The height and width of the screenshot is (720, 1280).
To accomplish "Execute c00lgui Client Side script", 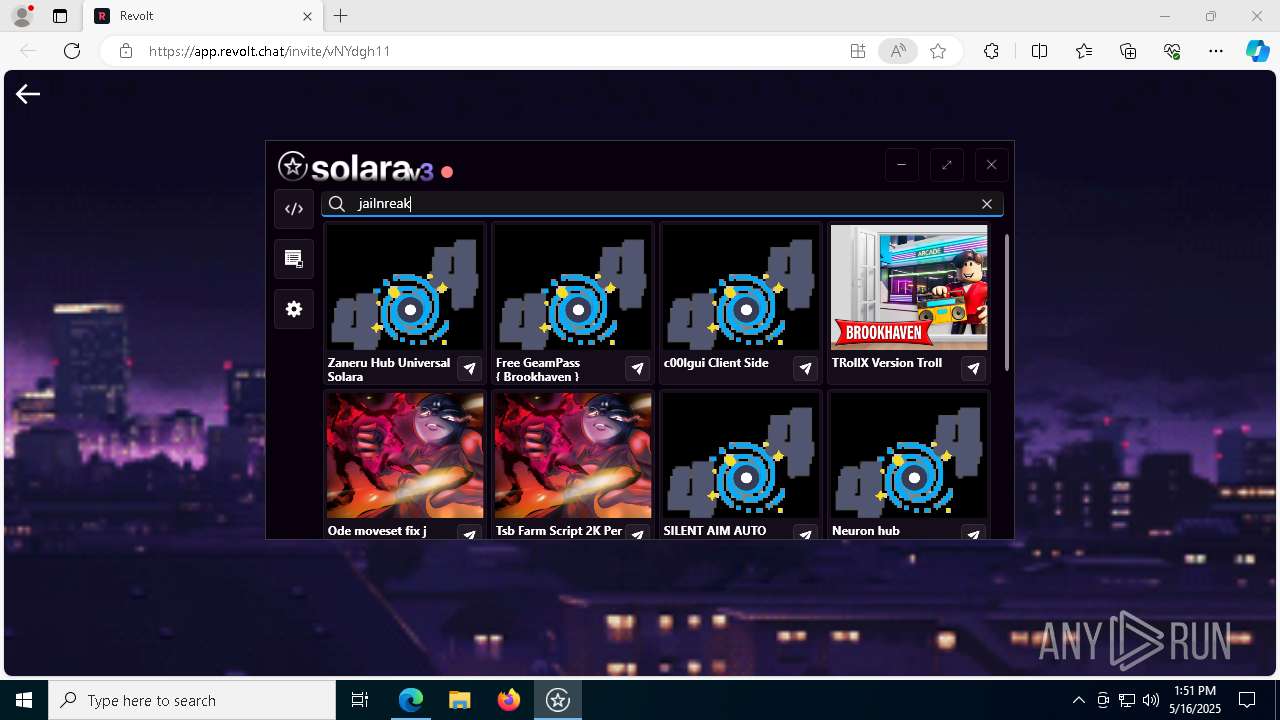I will pos(805,369).
